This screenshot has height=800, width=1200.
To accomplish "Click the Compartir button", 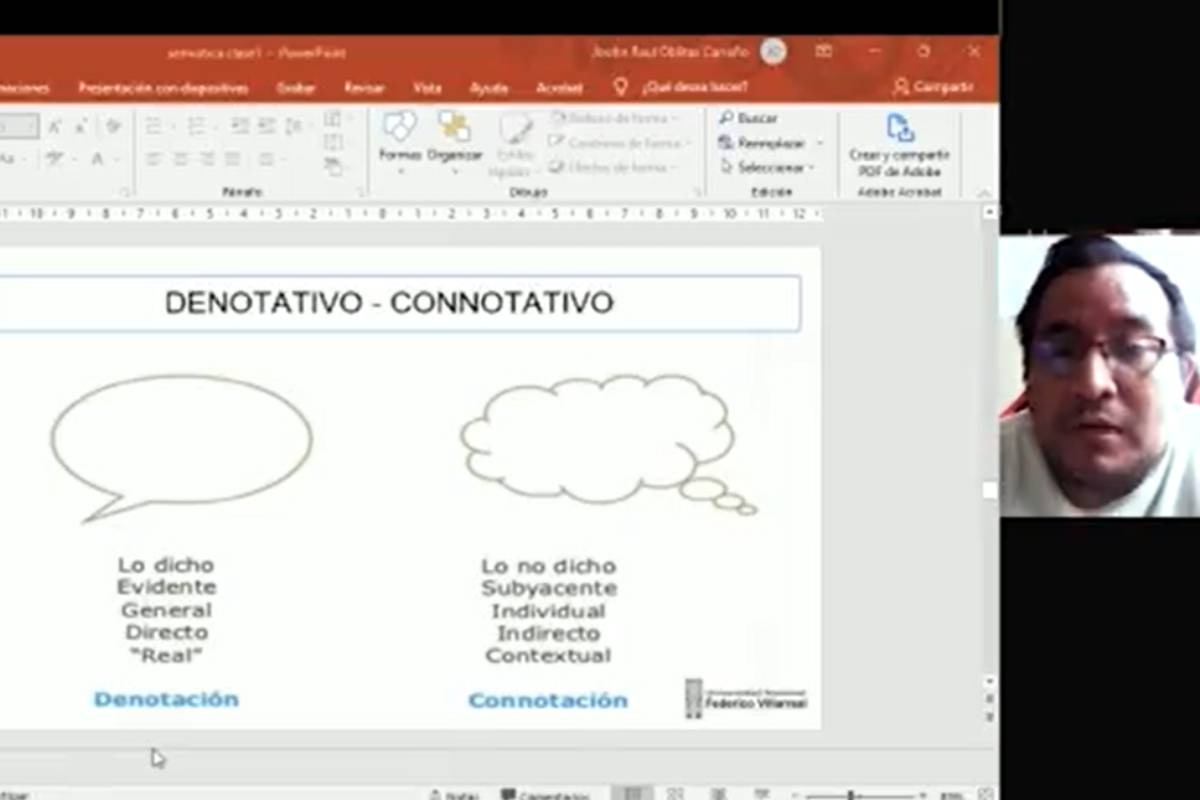I will tap(932, 87).
